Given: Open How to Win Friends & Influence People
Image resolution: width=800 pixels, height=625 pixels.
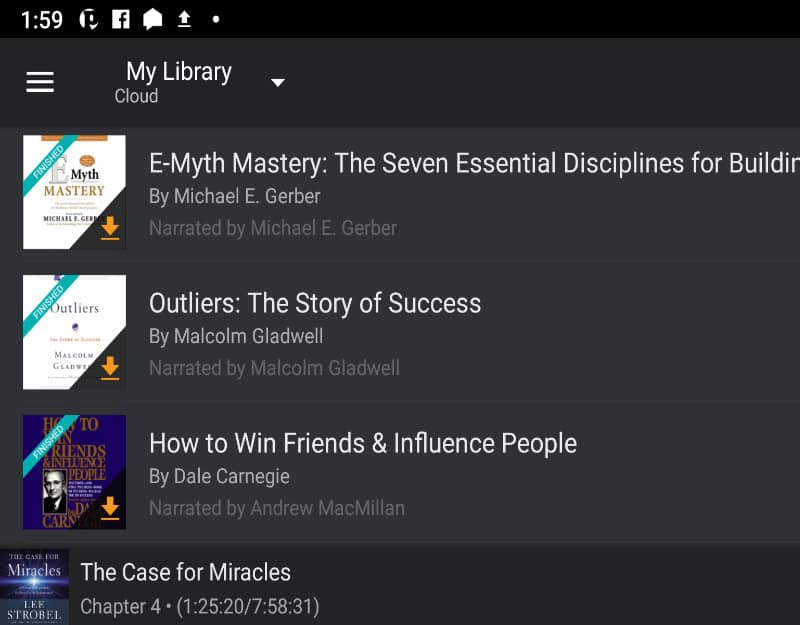Looking at the screenshot, I should 363,443.
